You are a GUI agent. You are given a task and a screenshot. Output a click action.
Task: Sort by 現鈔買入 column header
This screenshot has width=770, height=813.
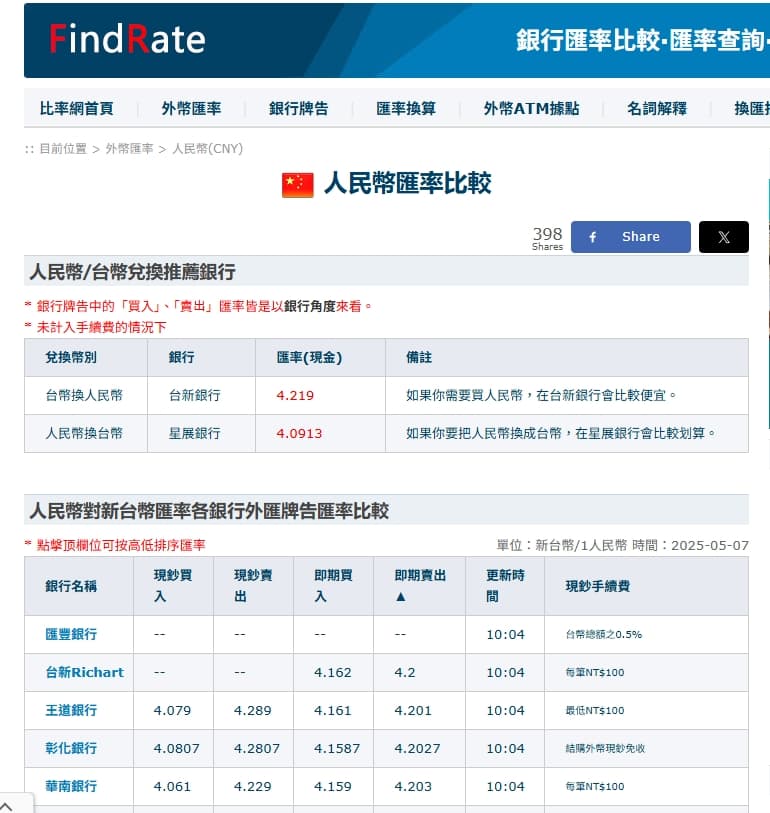tap(173, 586)
